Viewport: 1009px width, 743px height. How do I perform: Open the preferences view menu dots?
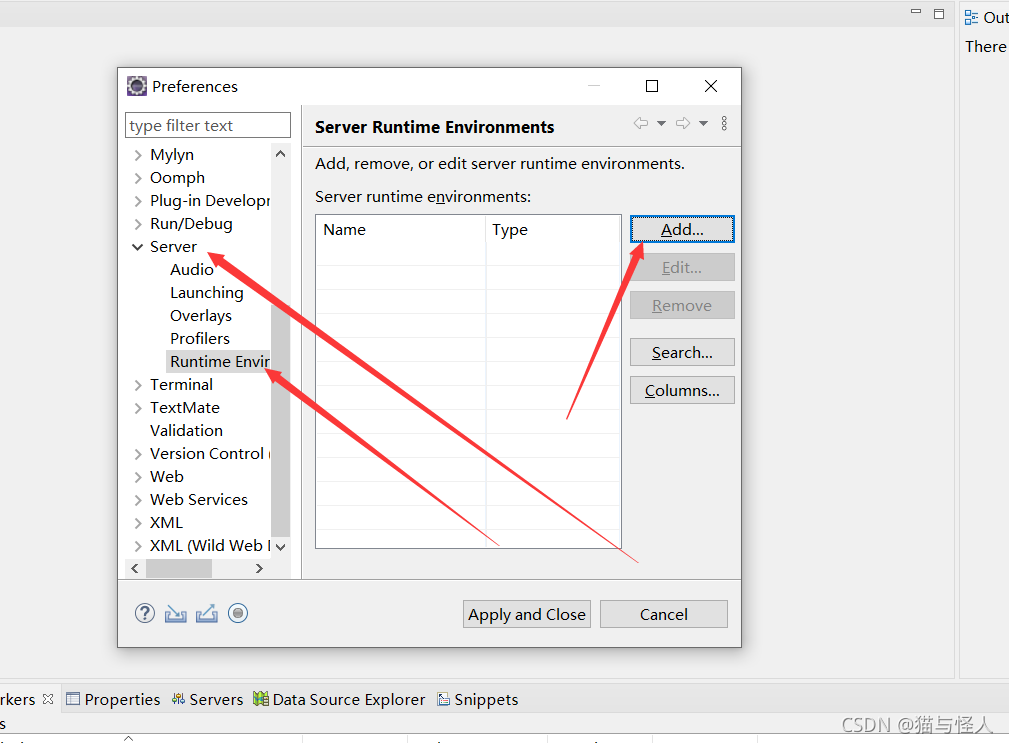point(724,123)
